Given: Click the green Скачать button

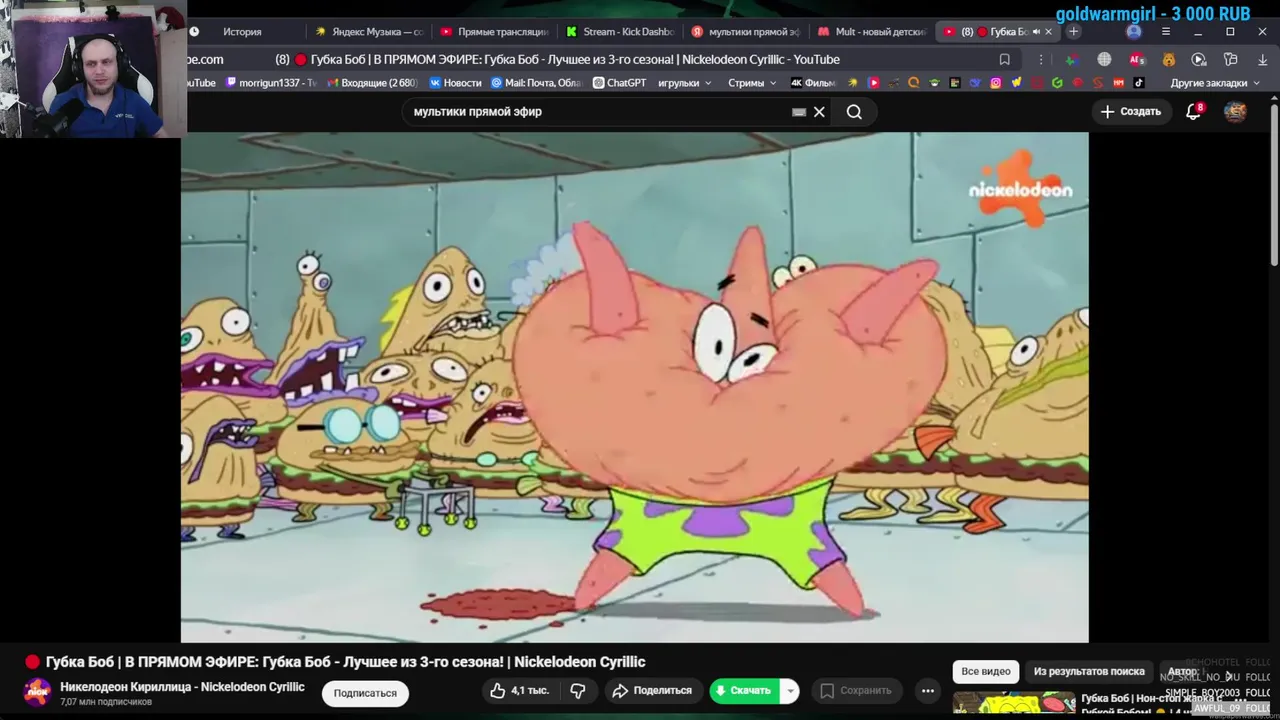Looking at the screenshot, I should [x=744, y=691].
